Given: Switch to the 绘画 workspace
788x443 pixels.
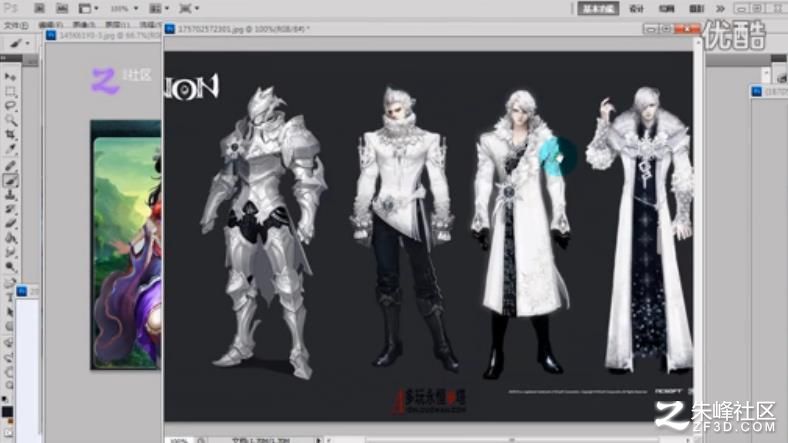Looking at the screenshot, I should (x=666, y=9).
